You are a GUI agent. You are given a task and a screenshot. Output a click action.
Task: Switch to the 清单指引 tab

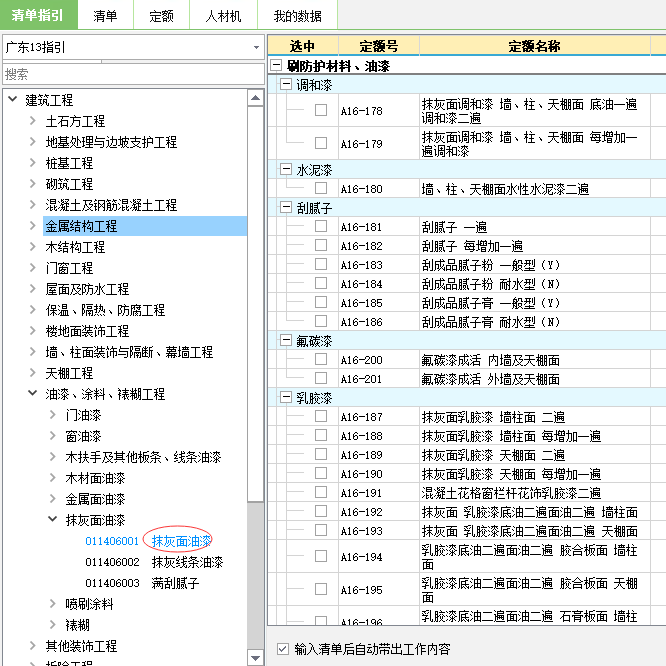38,15
